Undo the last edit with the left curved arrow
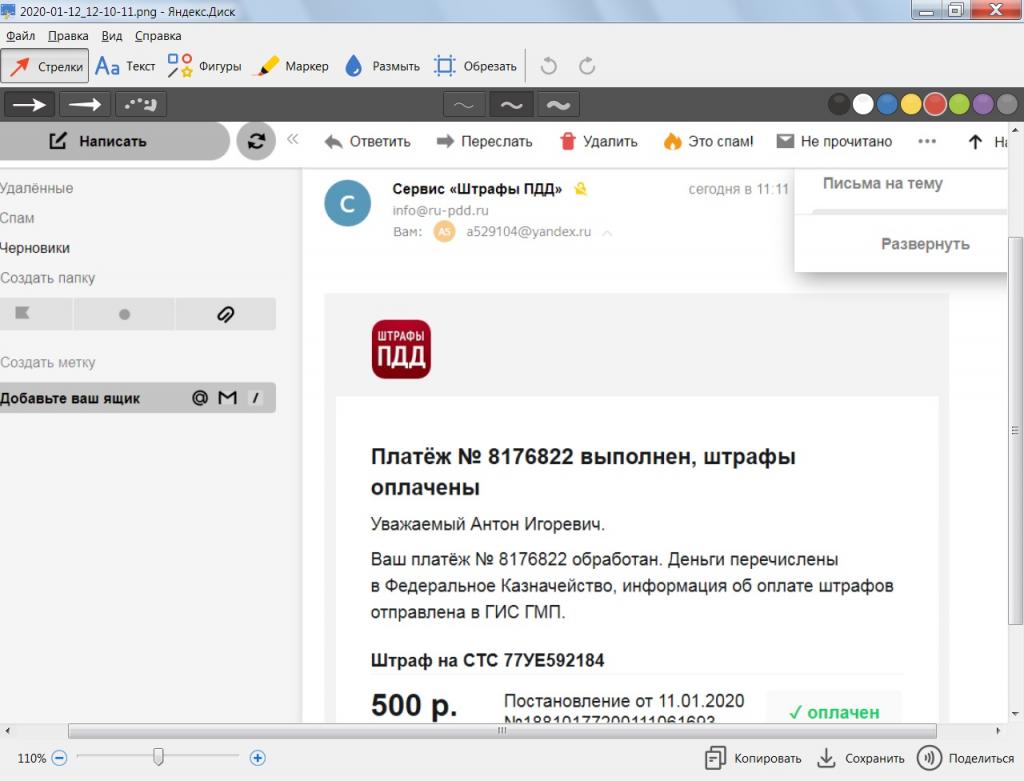The width and height of the screenshot is (1024, 781). point(549,66)
